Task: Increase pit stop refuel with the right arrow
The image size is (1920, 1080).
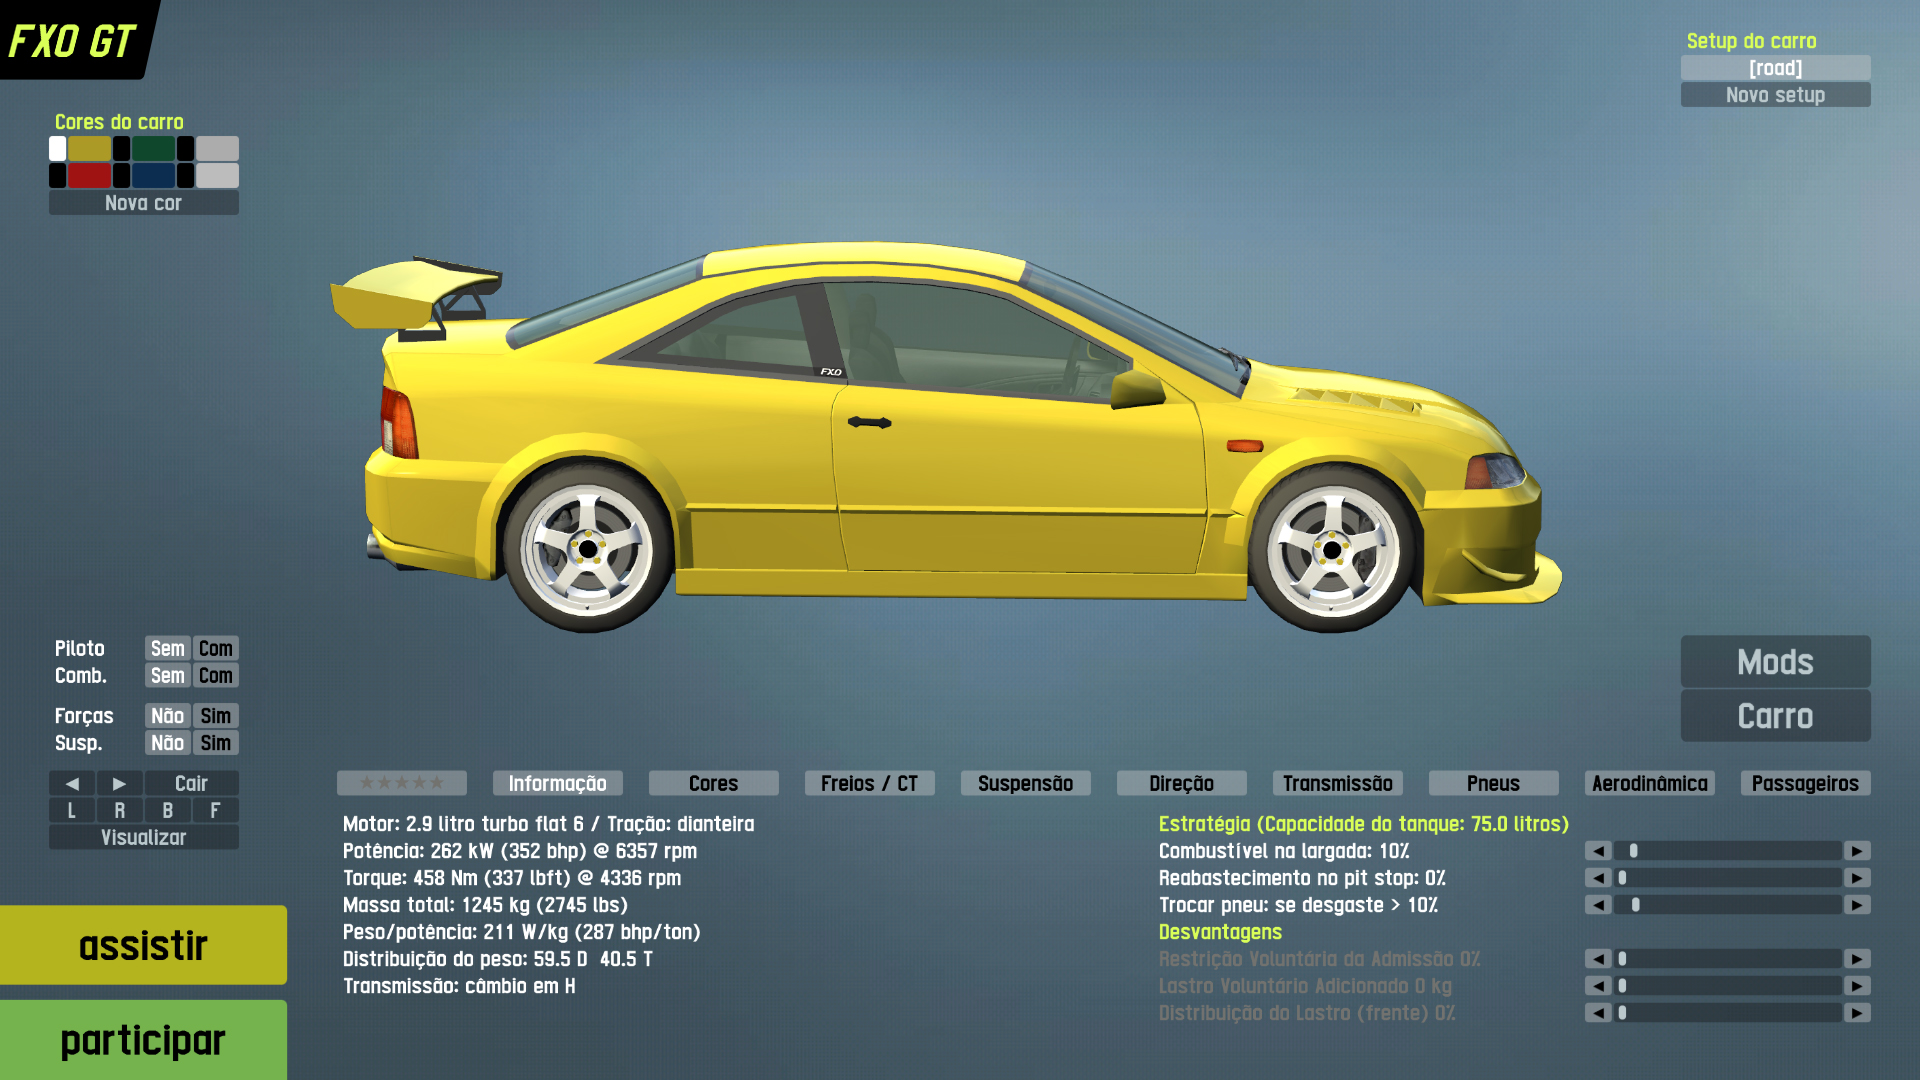Action: click(x=1857, y=878)
